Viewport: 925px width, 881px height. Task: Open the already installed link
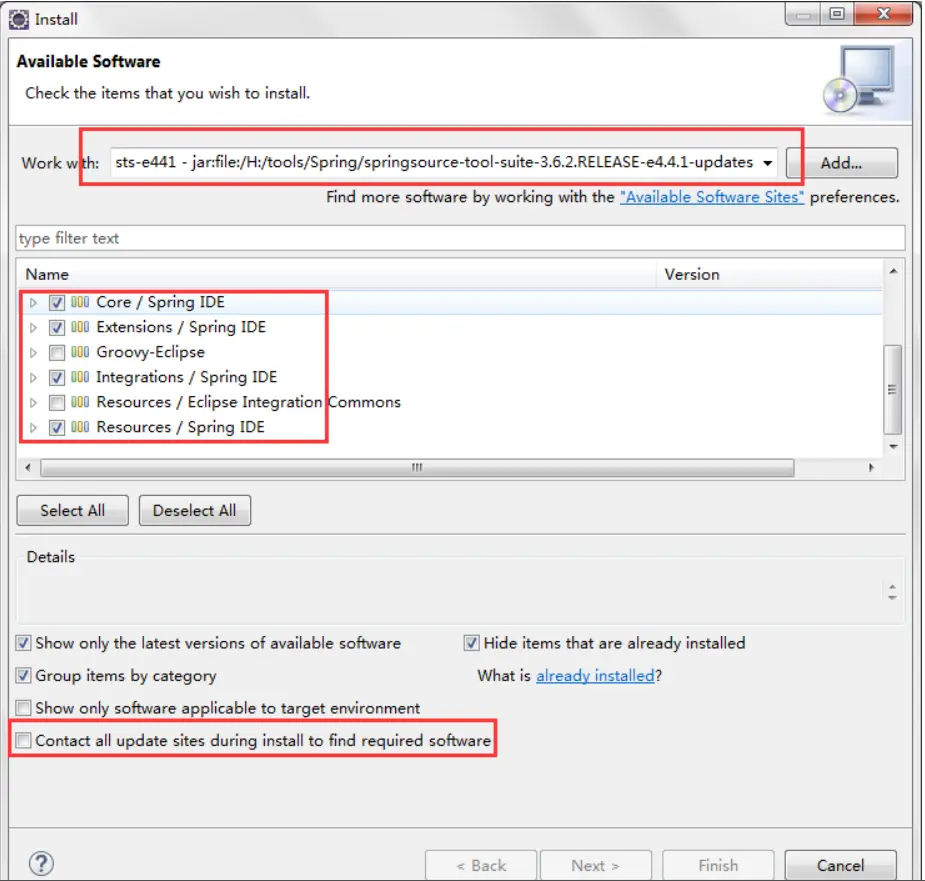595,675
